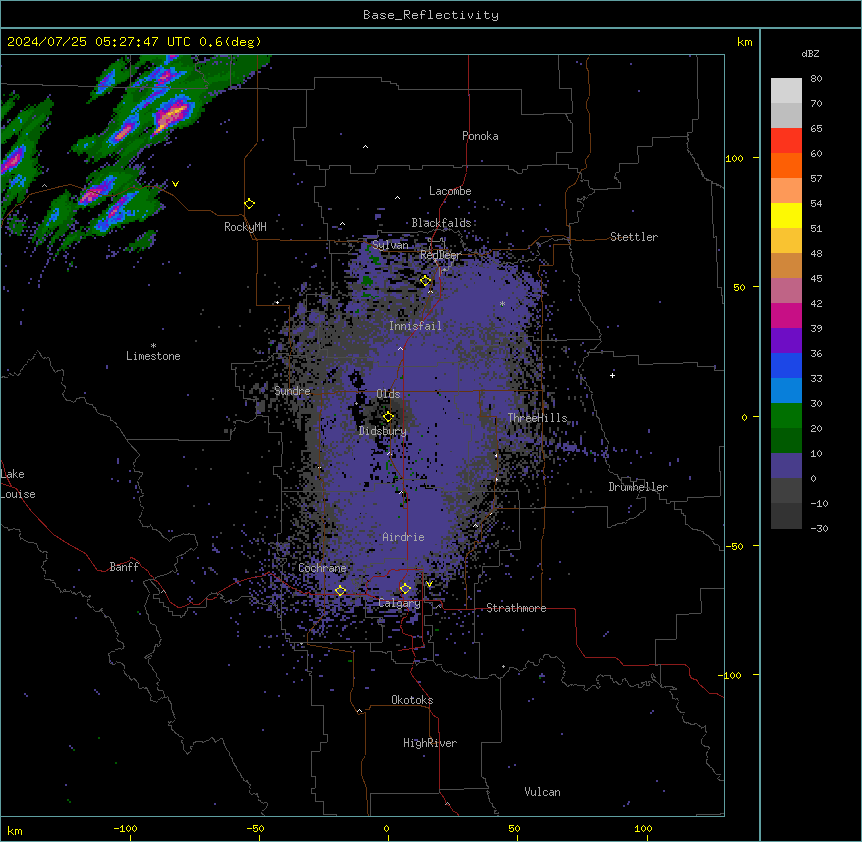Image resolution: width=862 pixels, height=842 pixels.
Task: Select the Cochrane label
Action: point(322,568)
